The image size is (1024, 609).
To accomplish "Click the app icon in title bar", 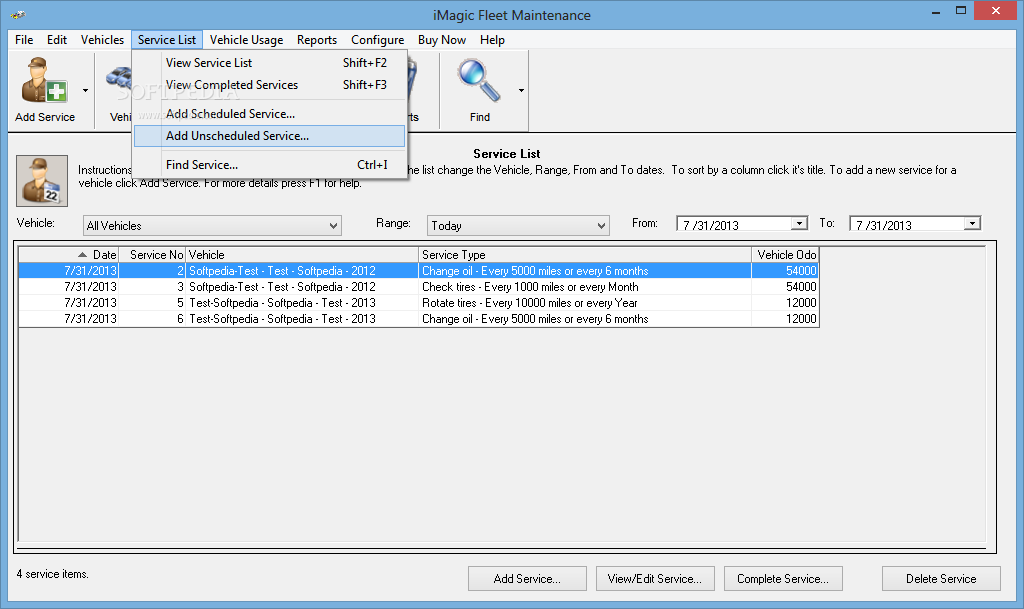I will click(18, 14).
